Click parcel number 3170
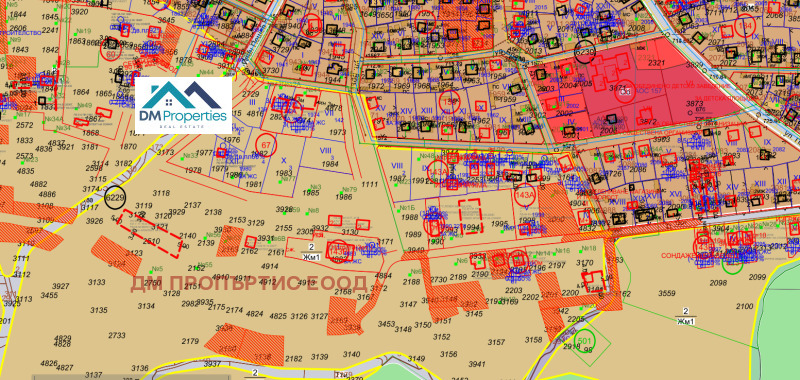 click(585, 263)
